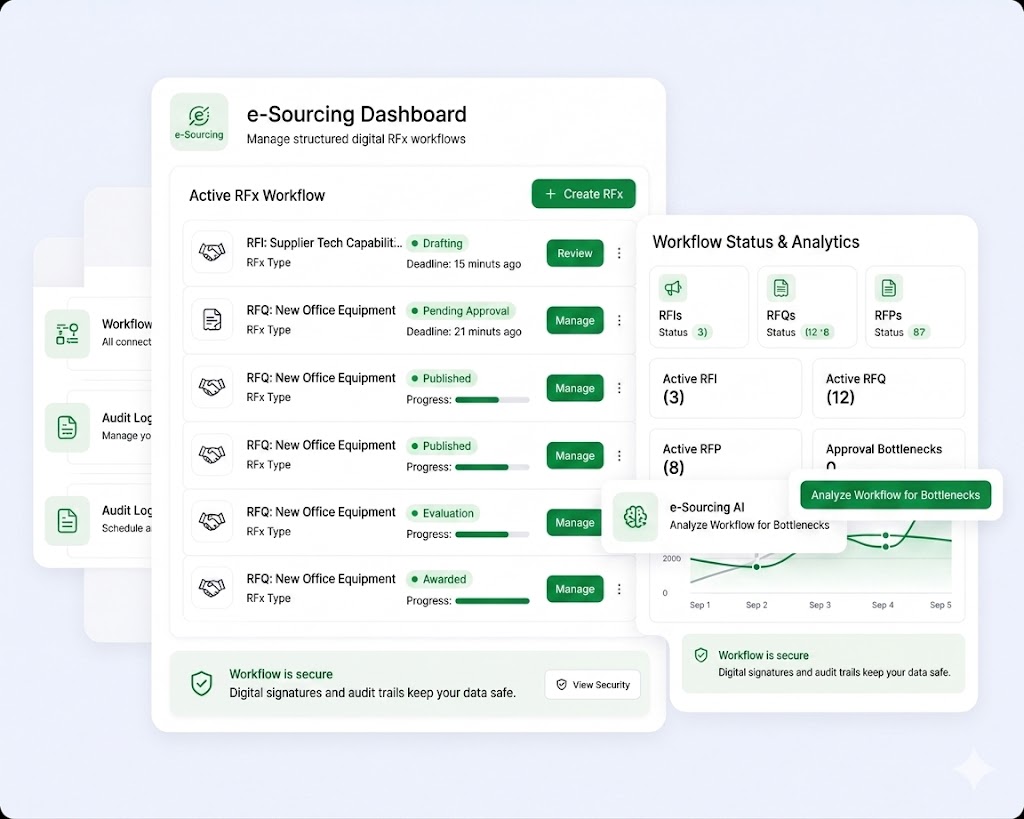Click the RFQs document icon
Screen dimensions: 1024x819
click(780, 287)
